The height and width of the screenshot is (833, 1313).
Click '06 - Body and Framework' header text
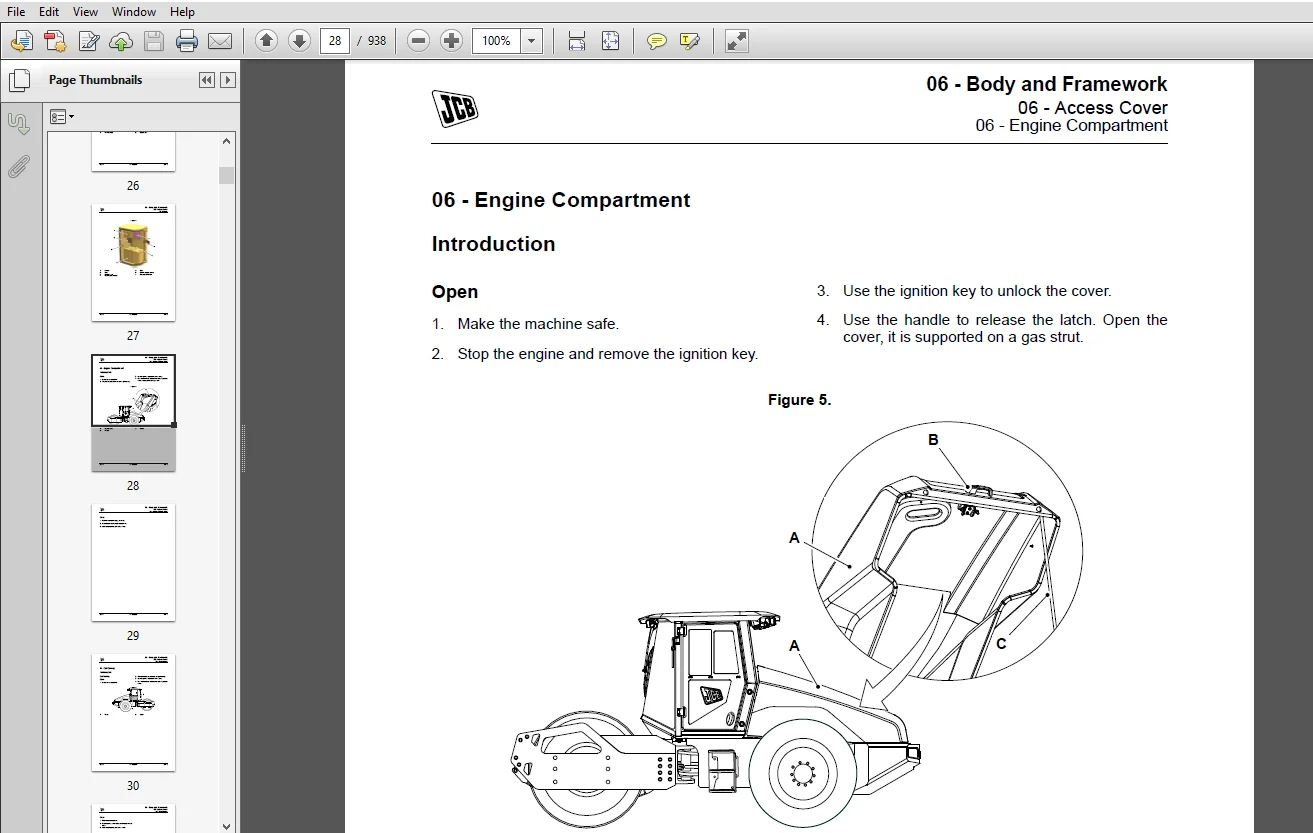[1047, 84]
